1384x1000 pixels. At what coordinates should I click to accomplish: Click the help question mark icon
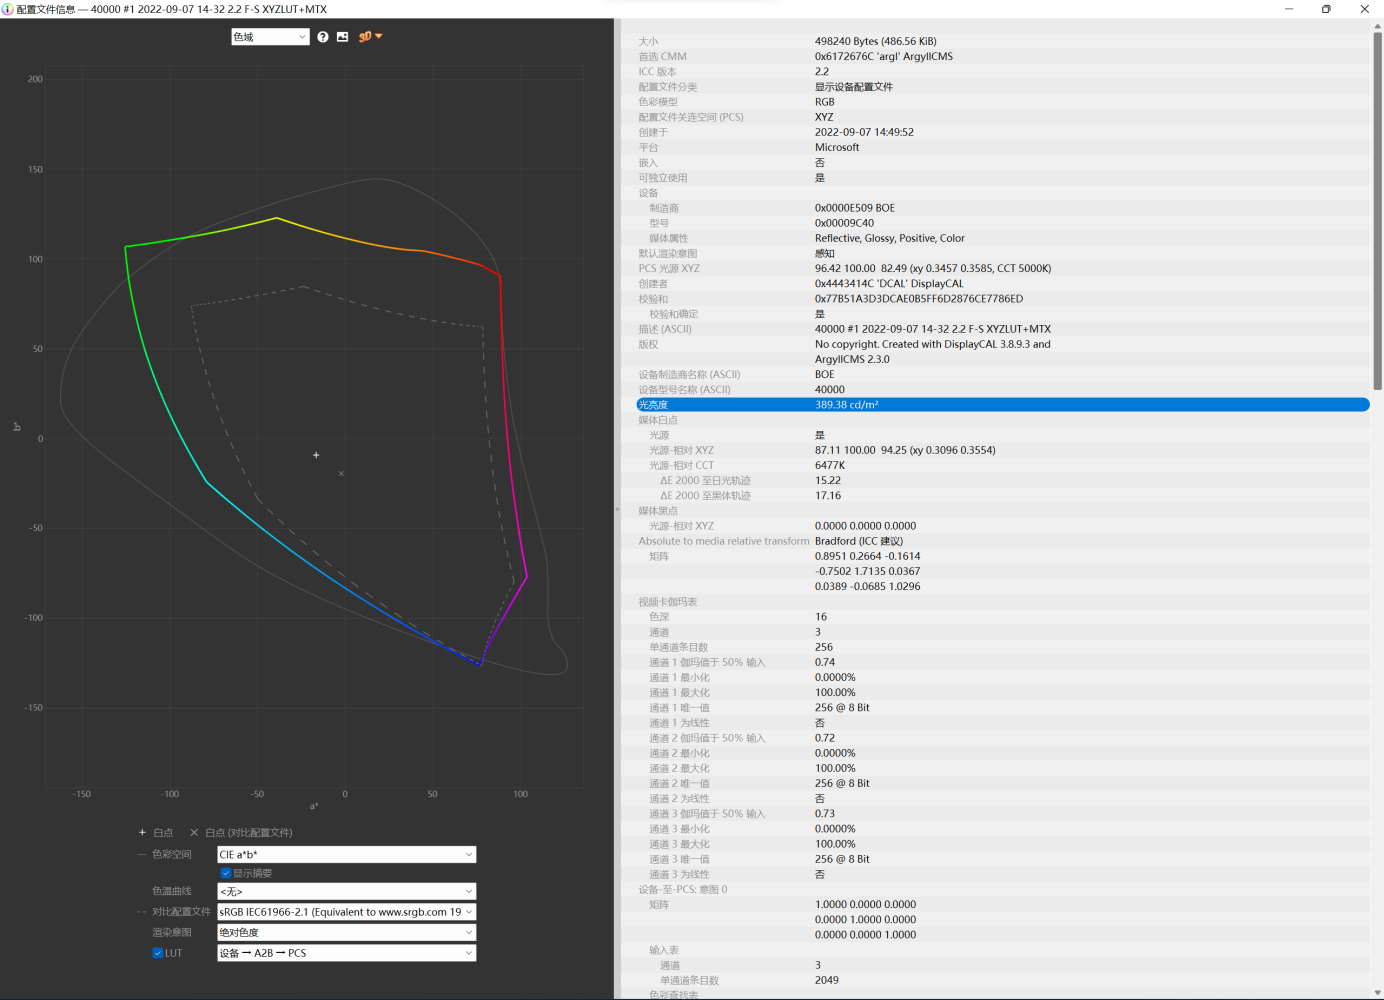(x=323, y=37)
